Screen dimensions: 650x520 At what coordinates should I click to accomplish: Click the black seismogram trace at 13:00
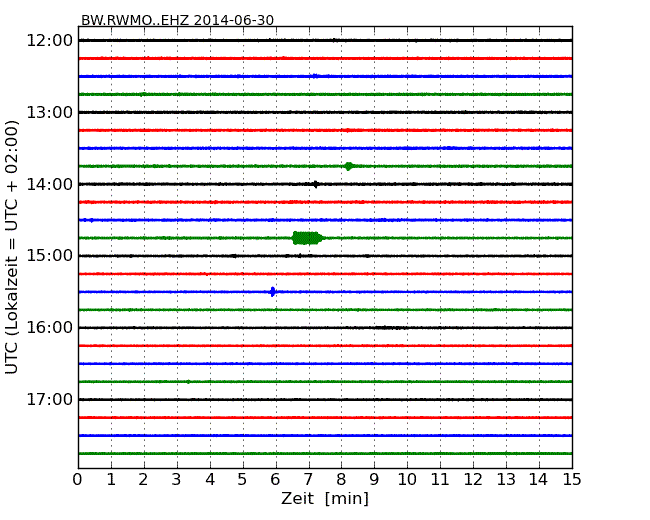click(x=325, y=112)
